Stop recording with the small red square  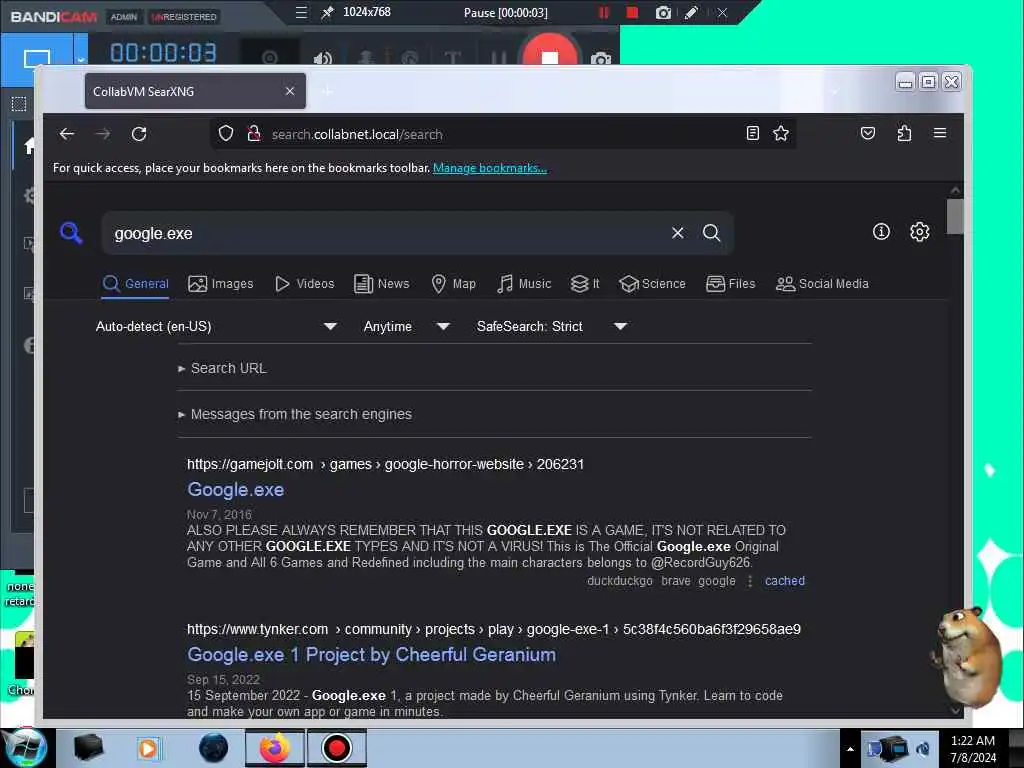pyautogui.click(x=632, y=12)
